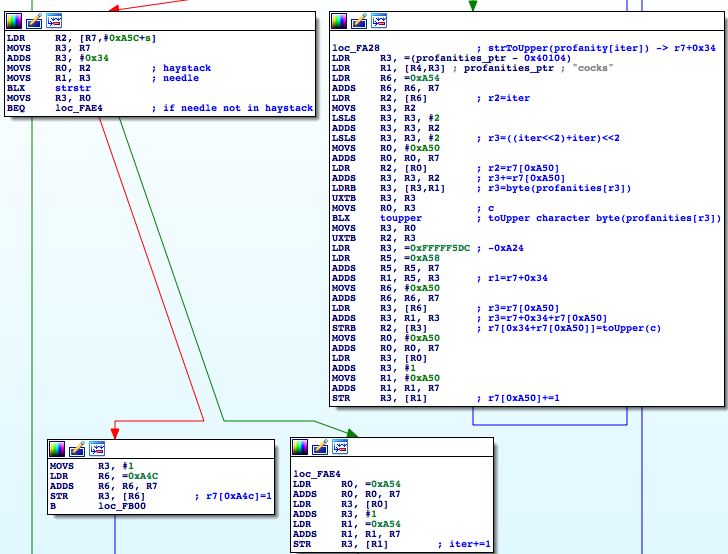The height and width of the screenshot is (554, 728).
Task: Click the pencil edit icon on the loc_FAE4 block
Action: [320, 447]
